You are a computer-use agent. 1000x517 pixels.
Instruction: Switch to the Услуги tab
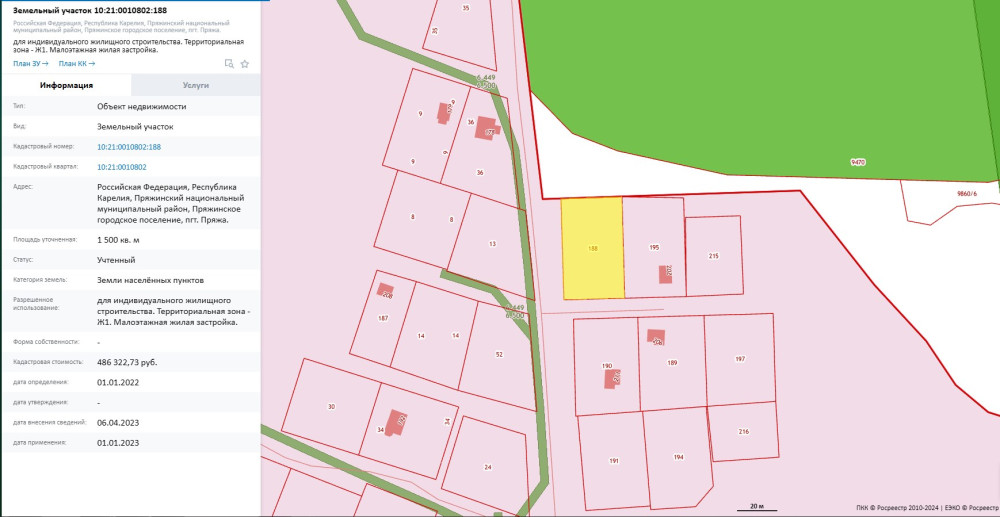pyautogui.click(x=195, y=86)
